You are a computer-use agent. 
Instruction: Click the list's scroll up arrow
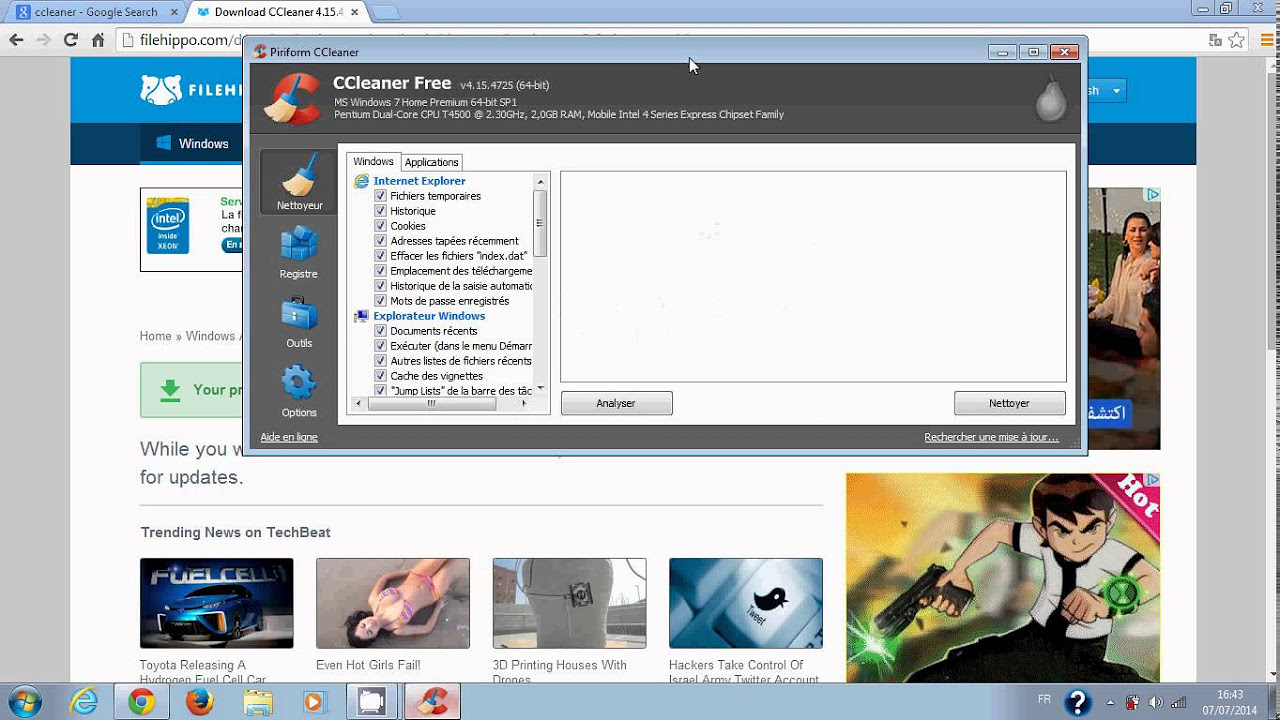(541, 182)
